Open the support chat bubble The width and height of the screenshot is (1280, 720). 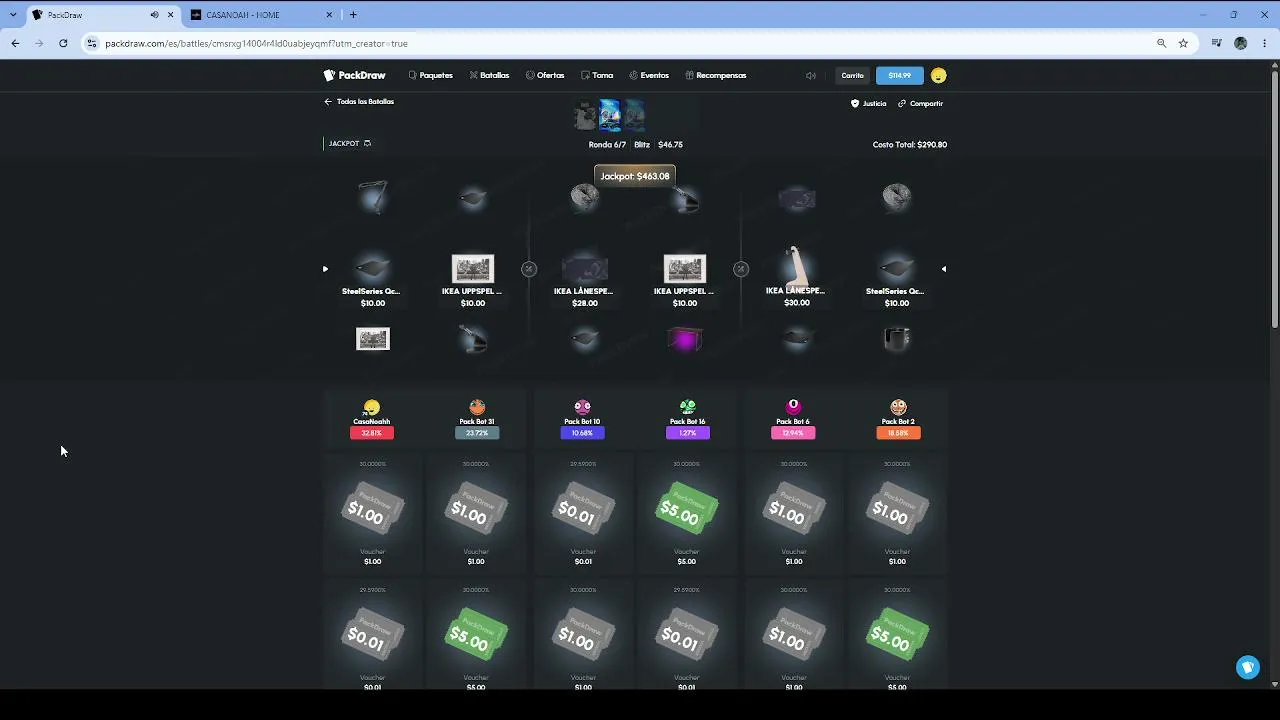pos(1248,667)
